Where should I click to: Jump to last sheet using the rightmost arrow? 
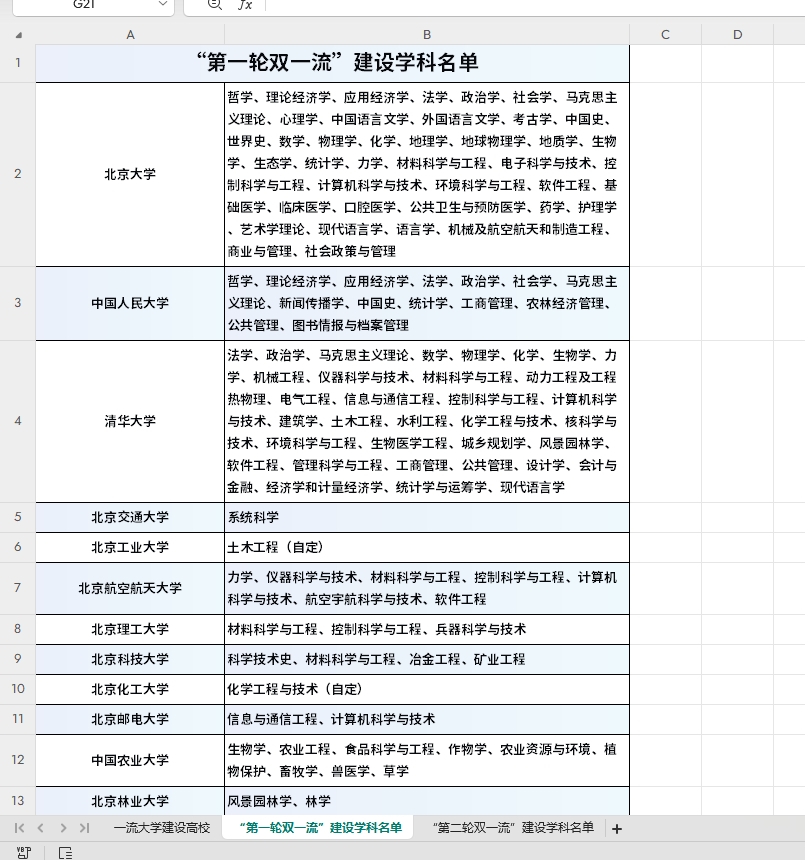click(86, 828)
